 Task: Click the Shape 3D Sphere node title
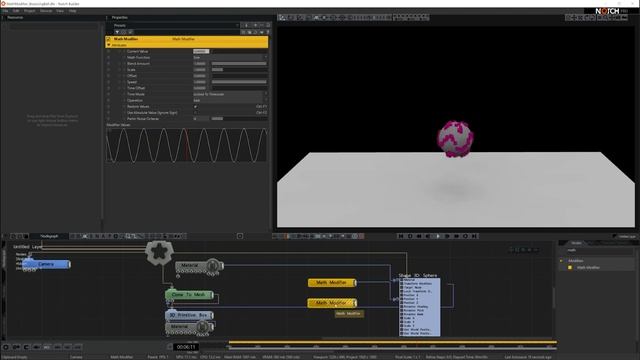tap(418, 276)
